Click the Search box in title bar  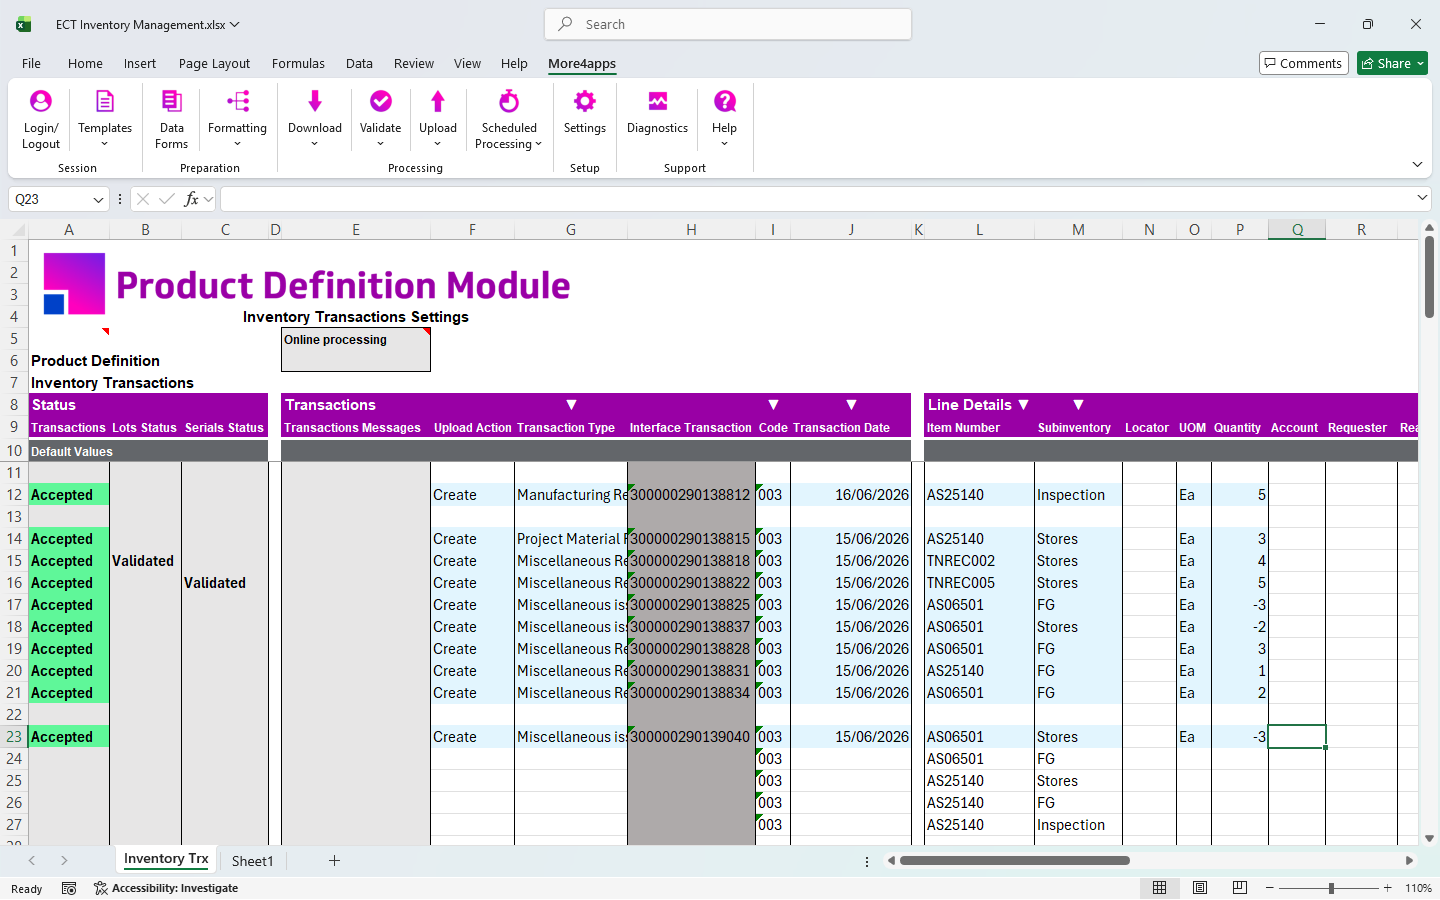point(728,24)
